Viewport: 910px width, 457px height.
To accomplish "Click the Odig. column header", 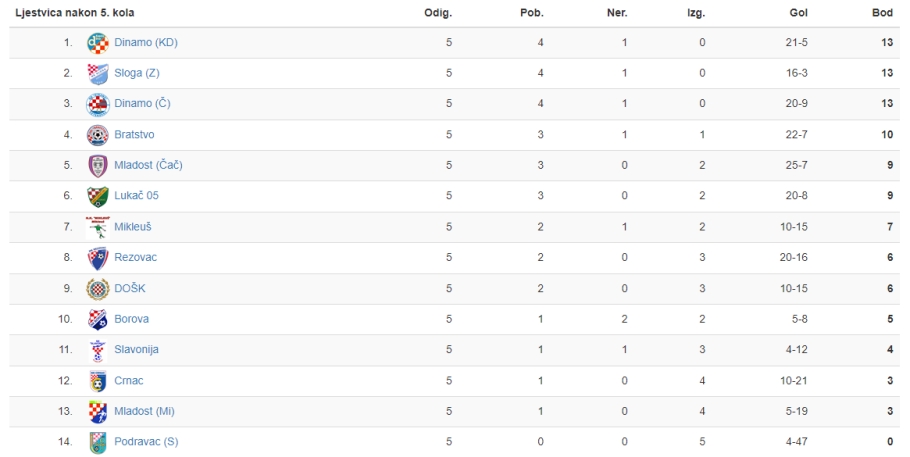I will (438, 13).
